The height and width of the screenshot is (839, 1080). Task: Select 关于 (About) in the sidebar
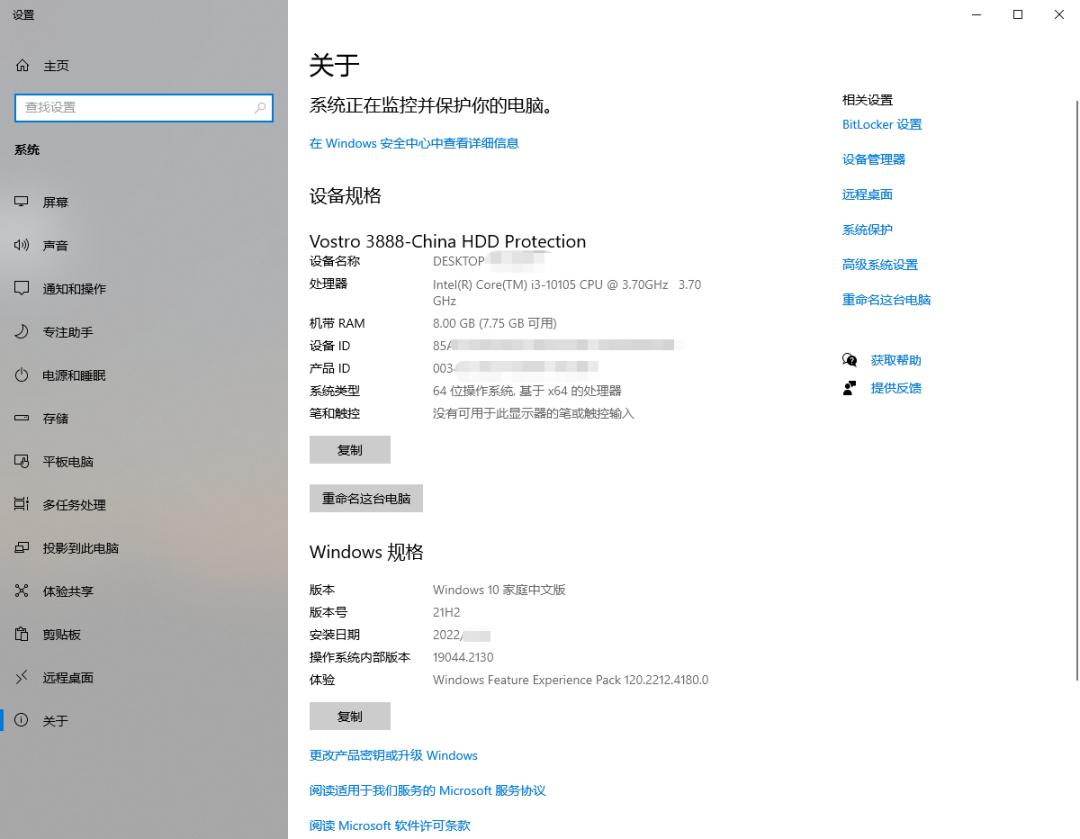coord(53,720)
